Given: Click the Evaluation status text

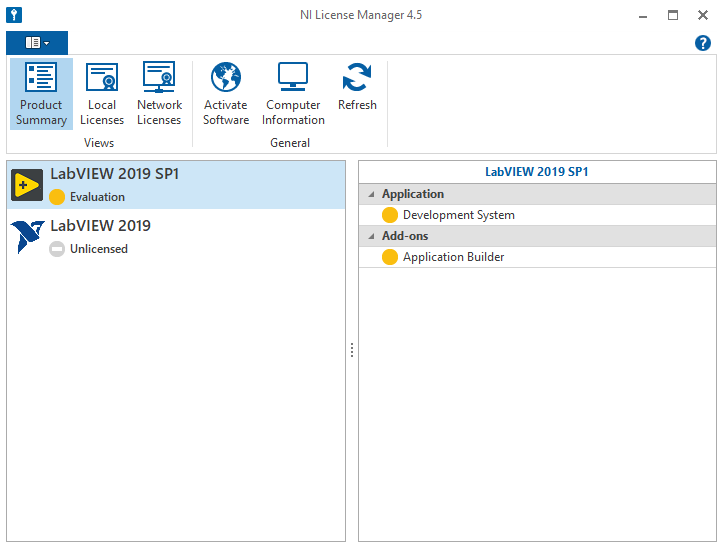Looking at the screenshot, I should [x=97, y=197].
